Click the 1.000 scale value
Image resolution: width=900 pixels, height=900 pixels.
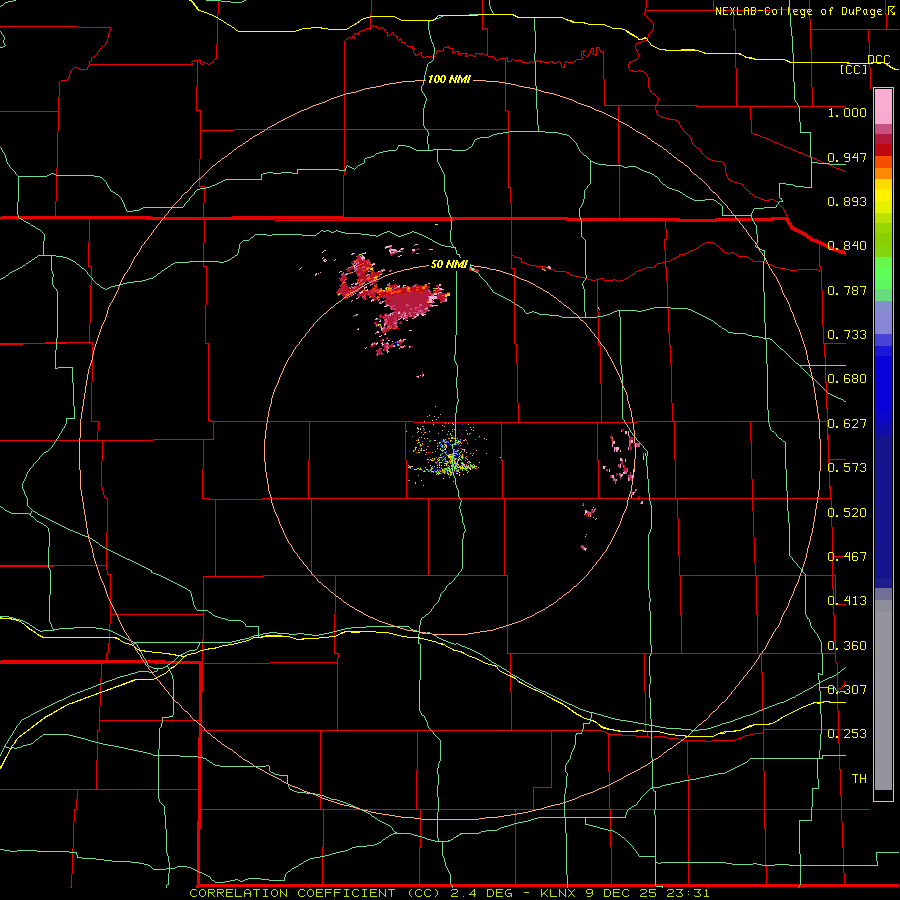coord(847,112)
